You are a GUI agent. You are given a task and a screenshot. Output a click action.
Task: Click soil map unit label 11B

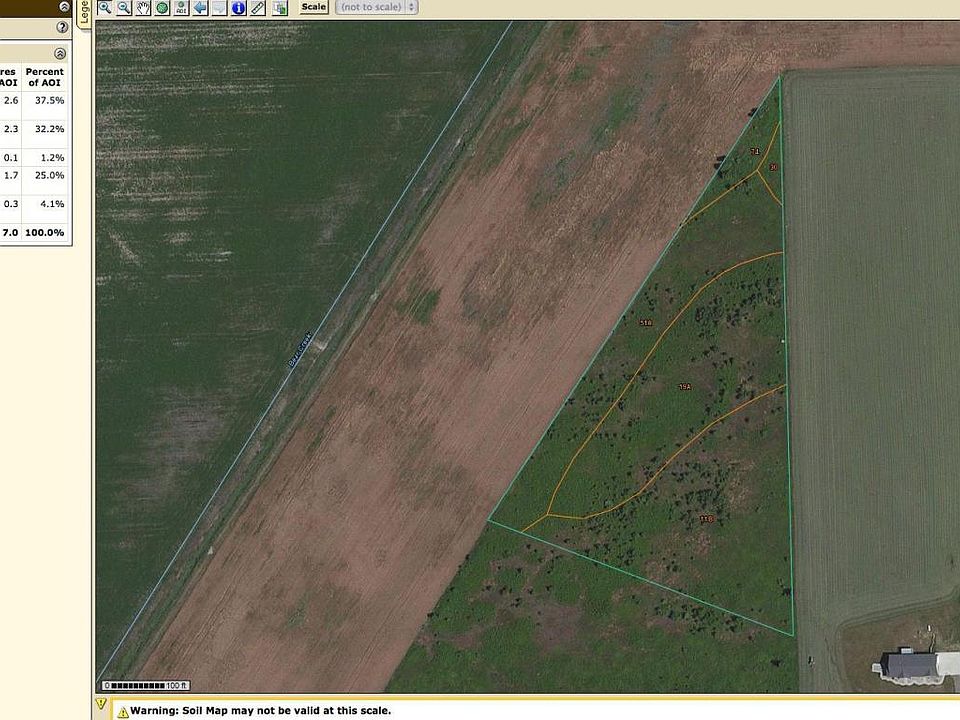pyautogui.click(x=707, y=519)
